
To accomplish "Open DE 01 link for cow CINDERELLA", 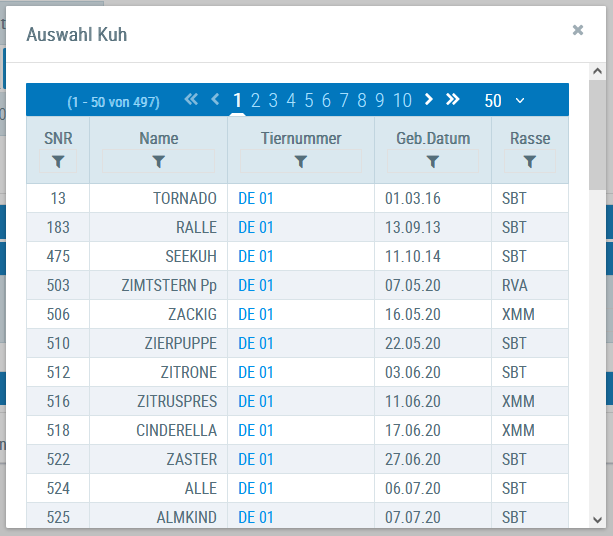I will 255,430.
